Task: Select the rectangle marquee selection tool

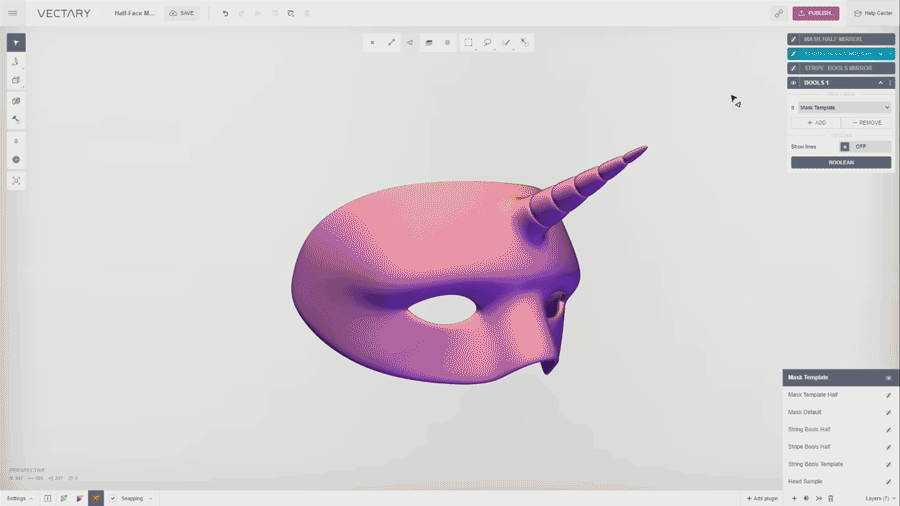Action: coord(468,43)
